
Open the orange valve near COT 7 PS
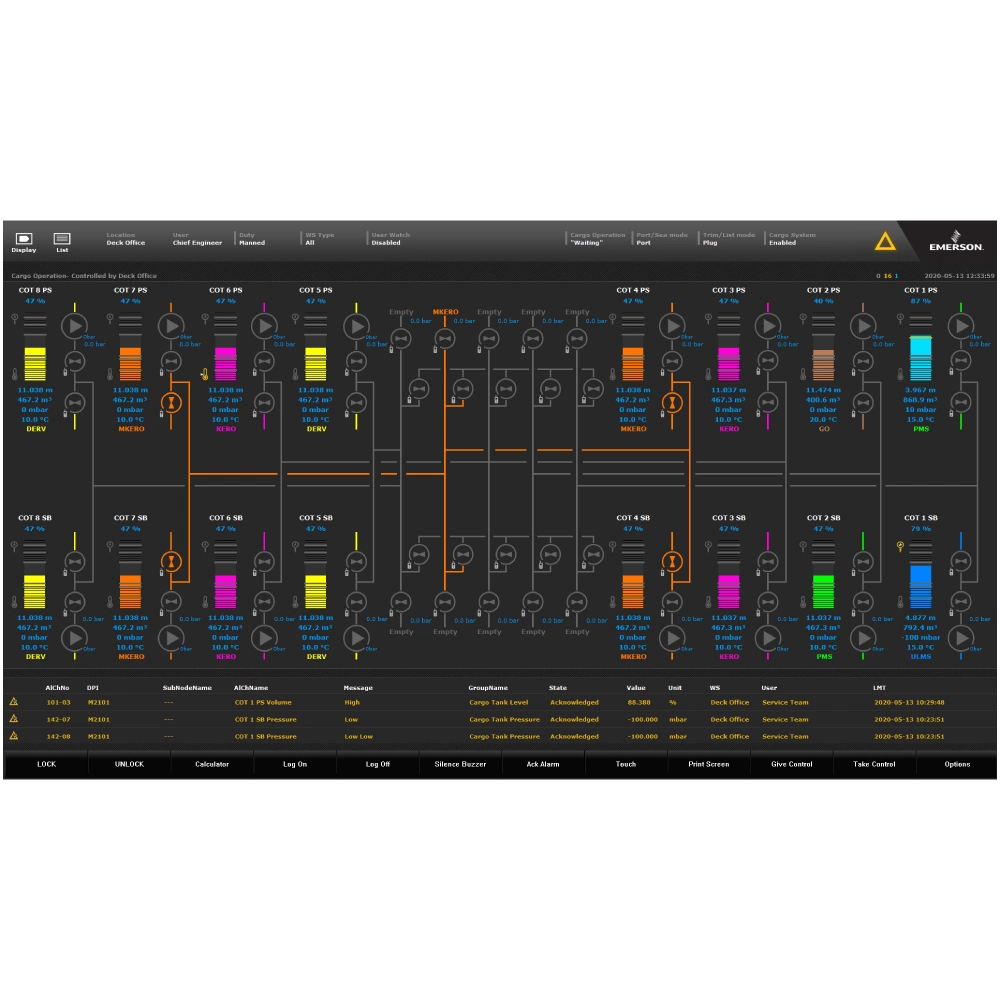click(172, 402)
